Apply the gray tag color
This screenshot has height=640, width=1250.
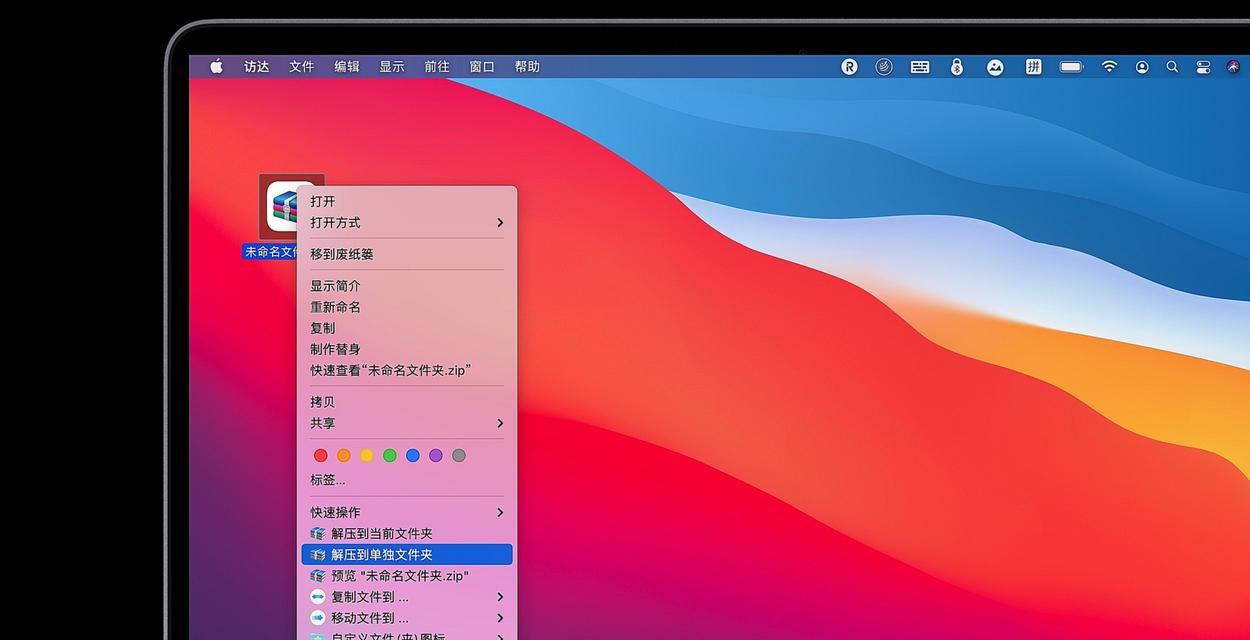[459, 455]
